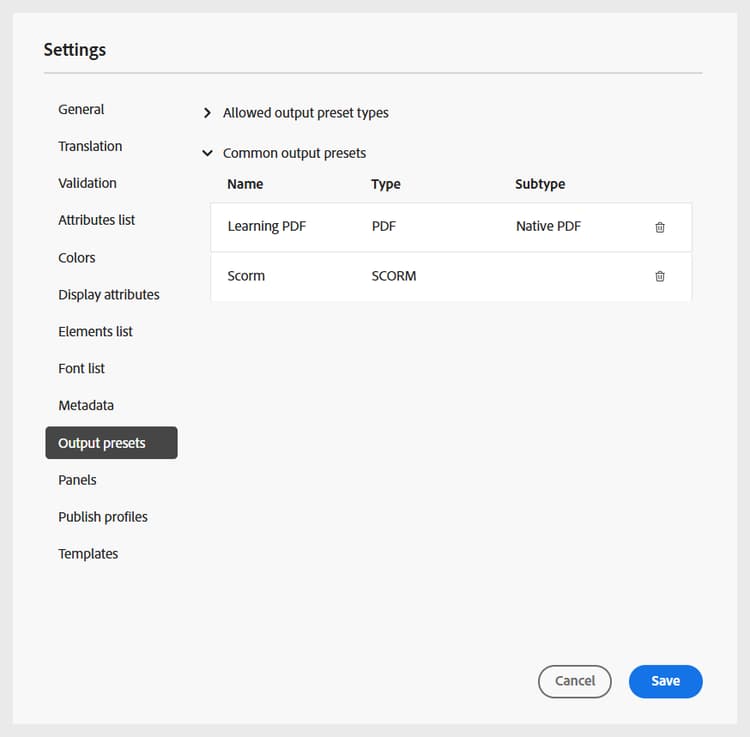750x737 pixels.
Task: Go to Panels settings
Action: tap(77, 480)
